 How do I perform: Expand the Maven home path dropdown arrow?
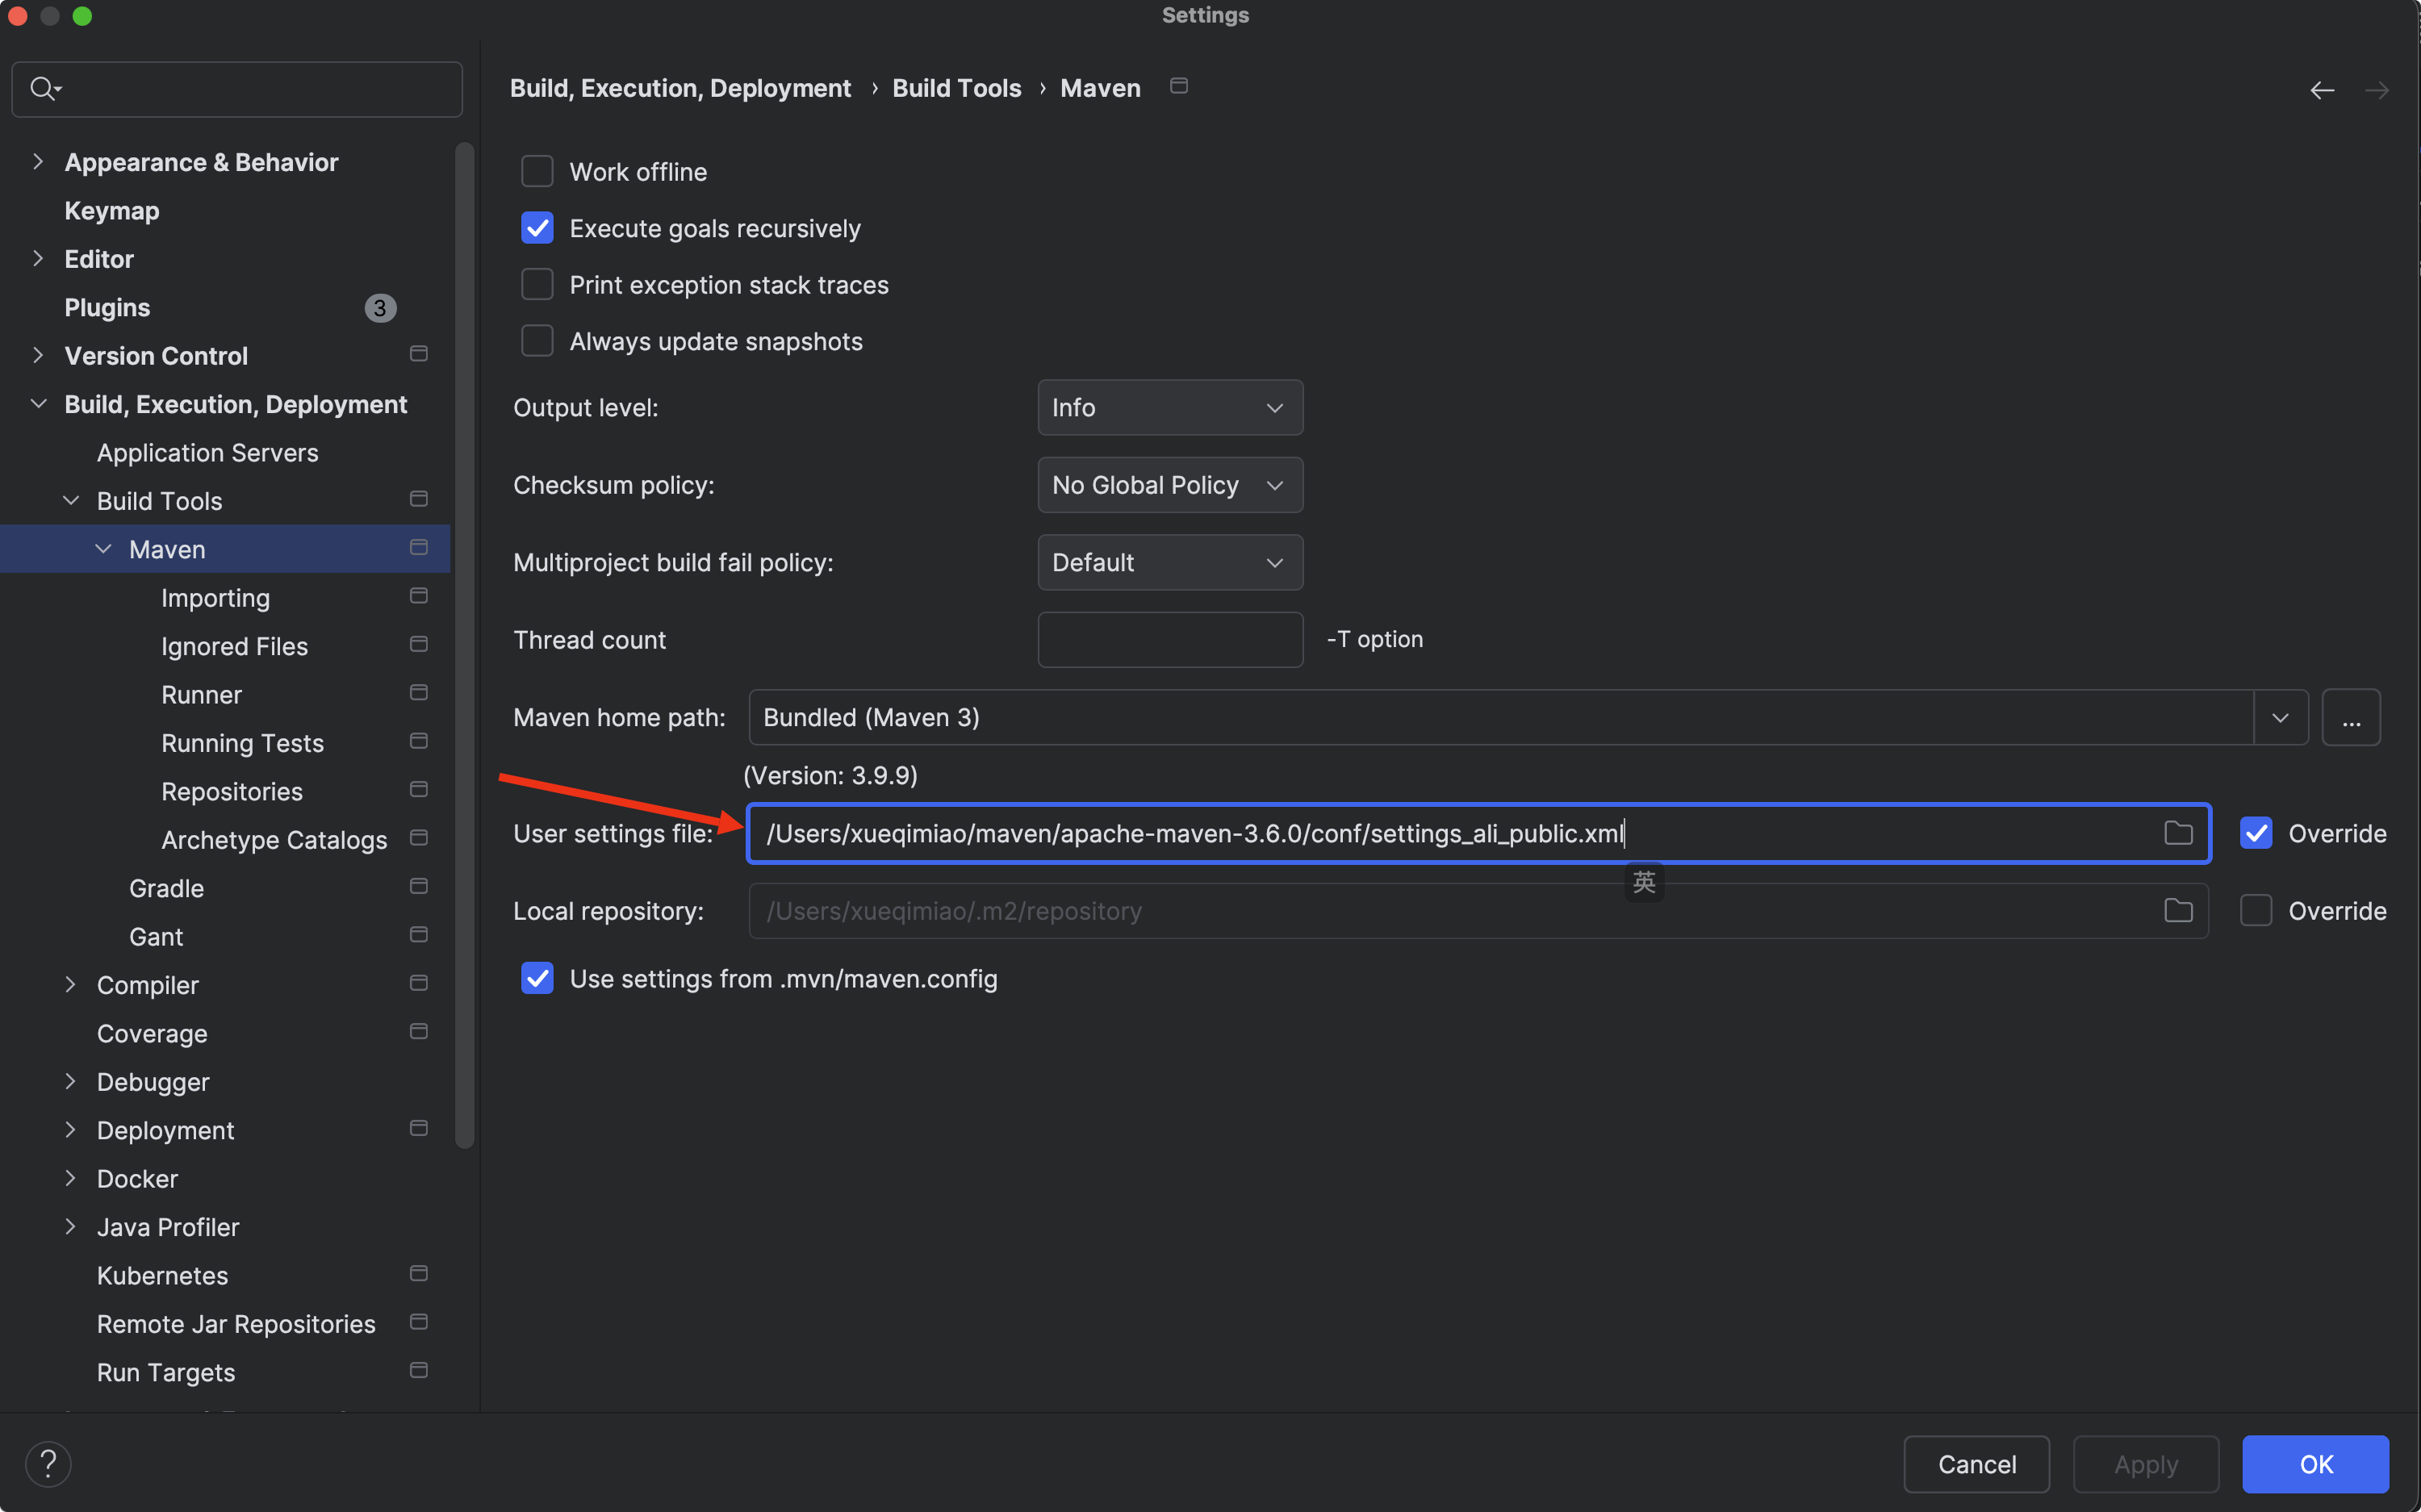pos(2280,718)
